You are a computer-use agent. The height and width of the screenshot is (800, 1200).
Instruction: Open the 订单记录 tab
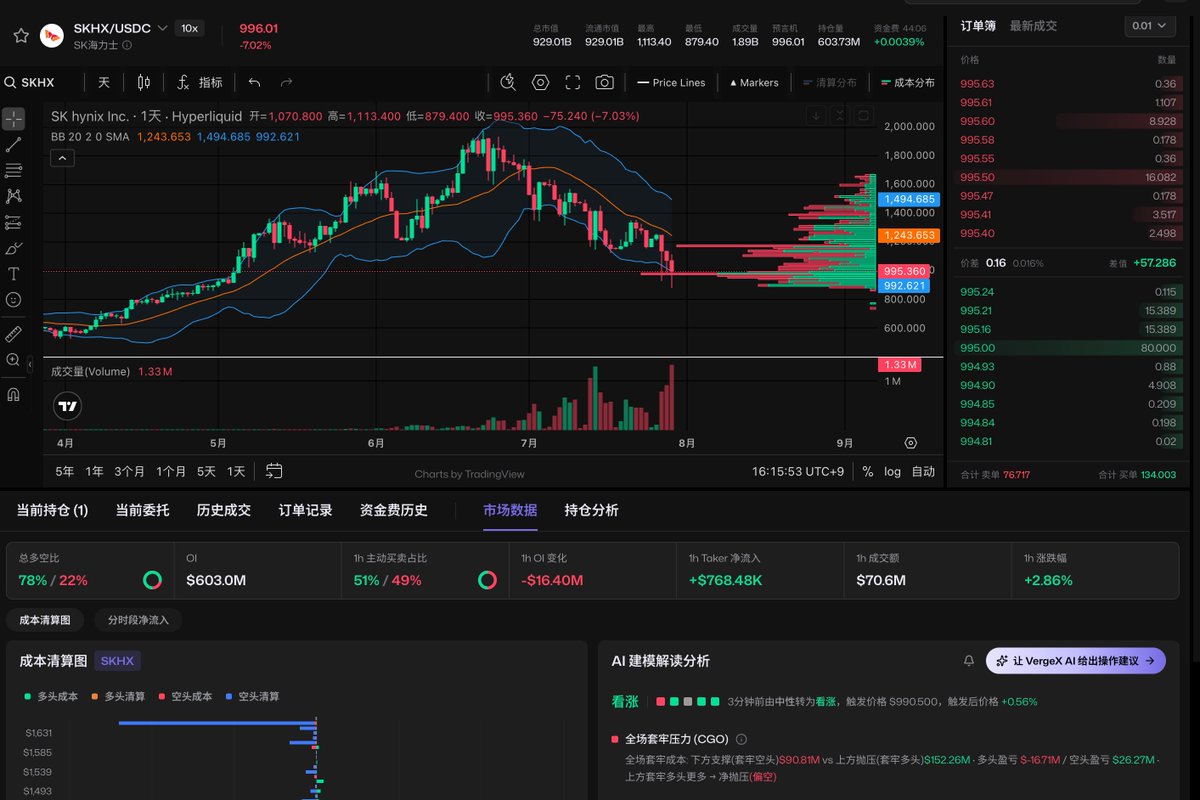[305, 510]
